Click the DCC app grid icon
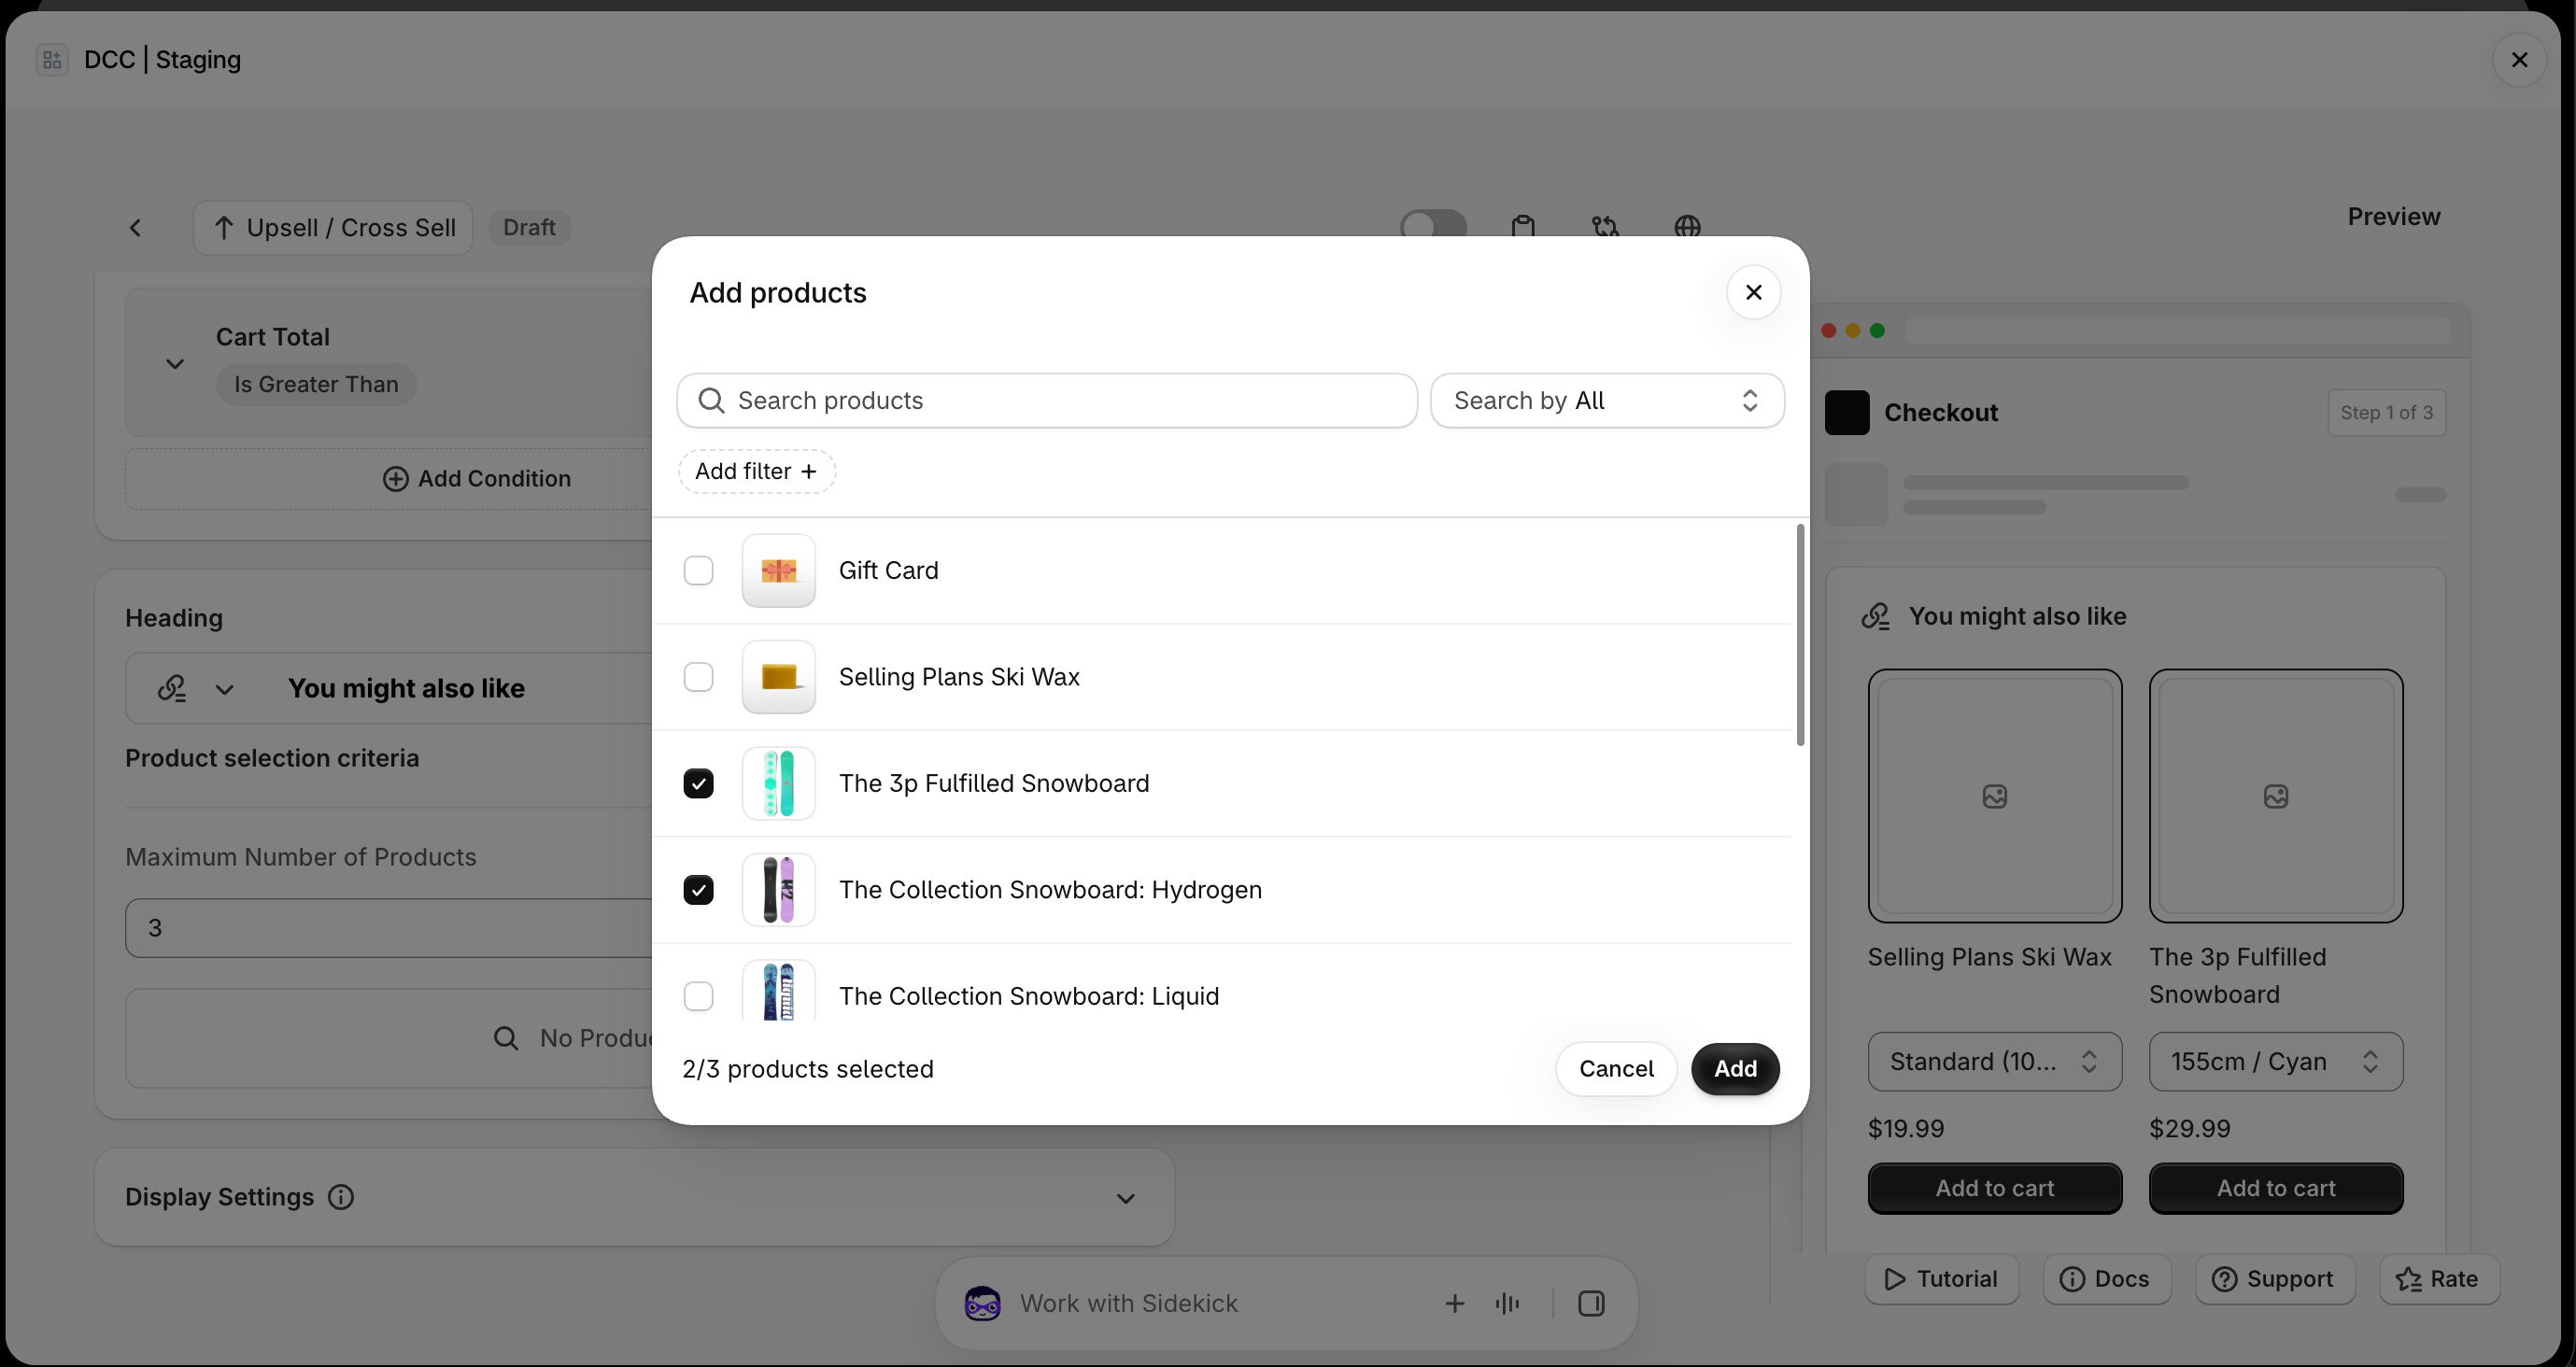 (x=52, y=60)
